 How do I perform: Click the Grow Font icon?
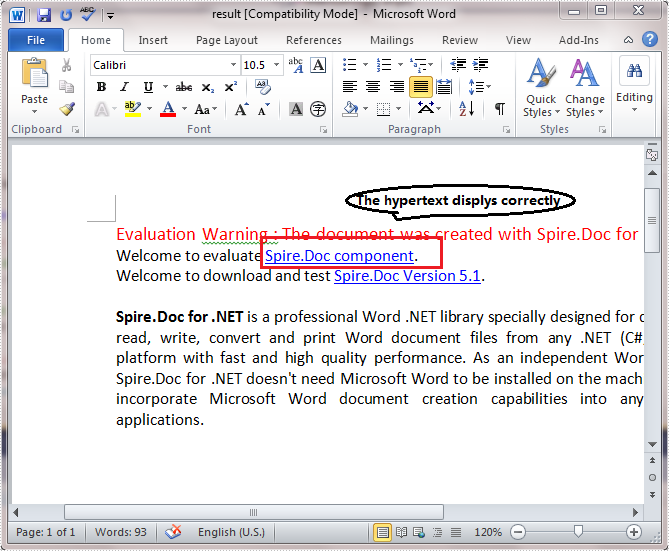tap(241, 109)
